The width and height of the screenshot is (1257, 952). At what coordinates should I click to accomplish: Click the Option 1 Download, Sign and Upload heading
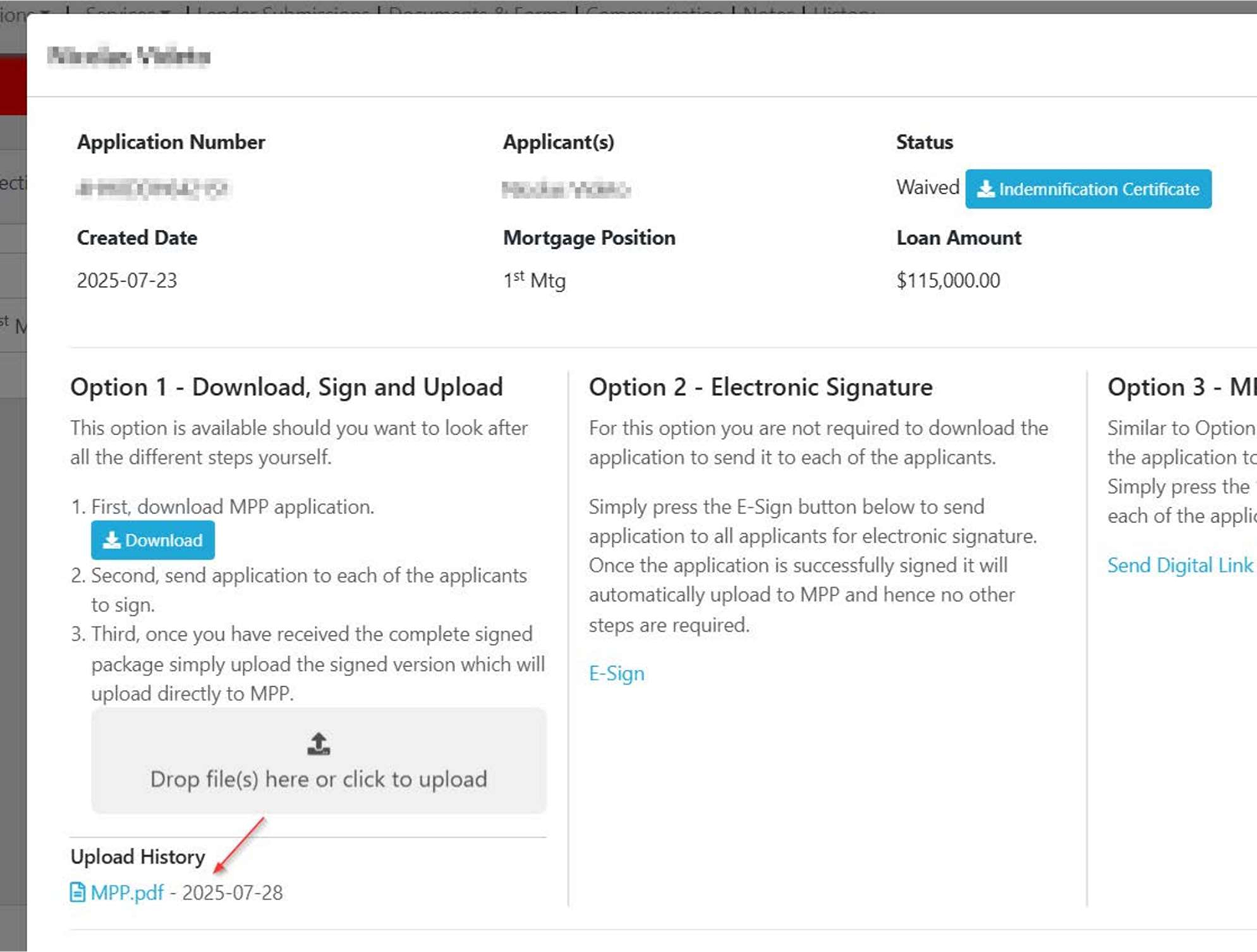[x=286, y=387]
